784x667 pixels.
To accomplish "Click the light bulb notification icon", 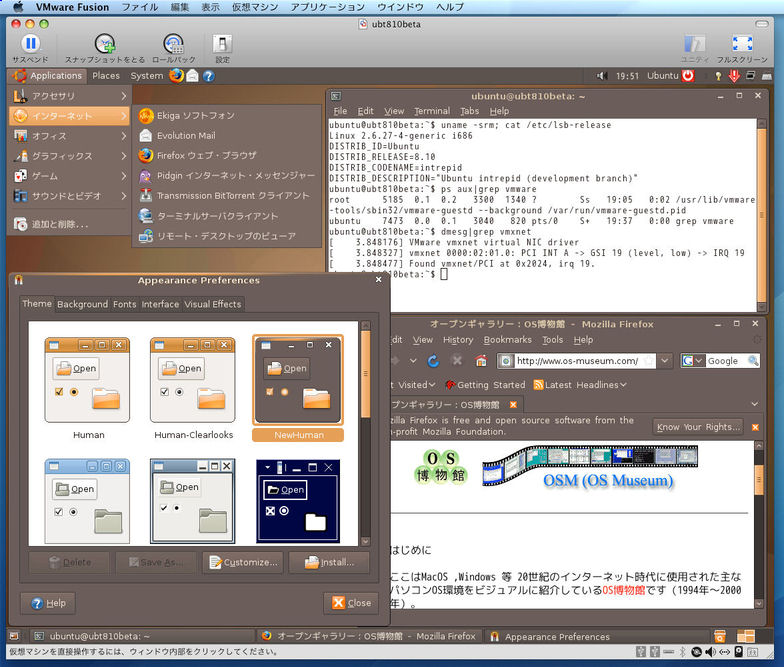I will (718, 76).
